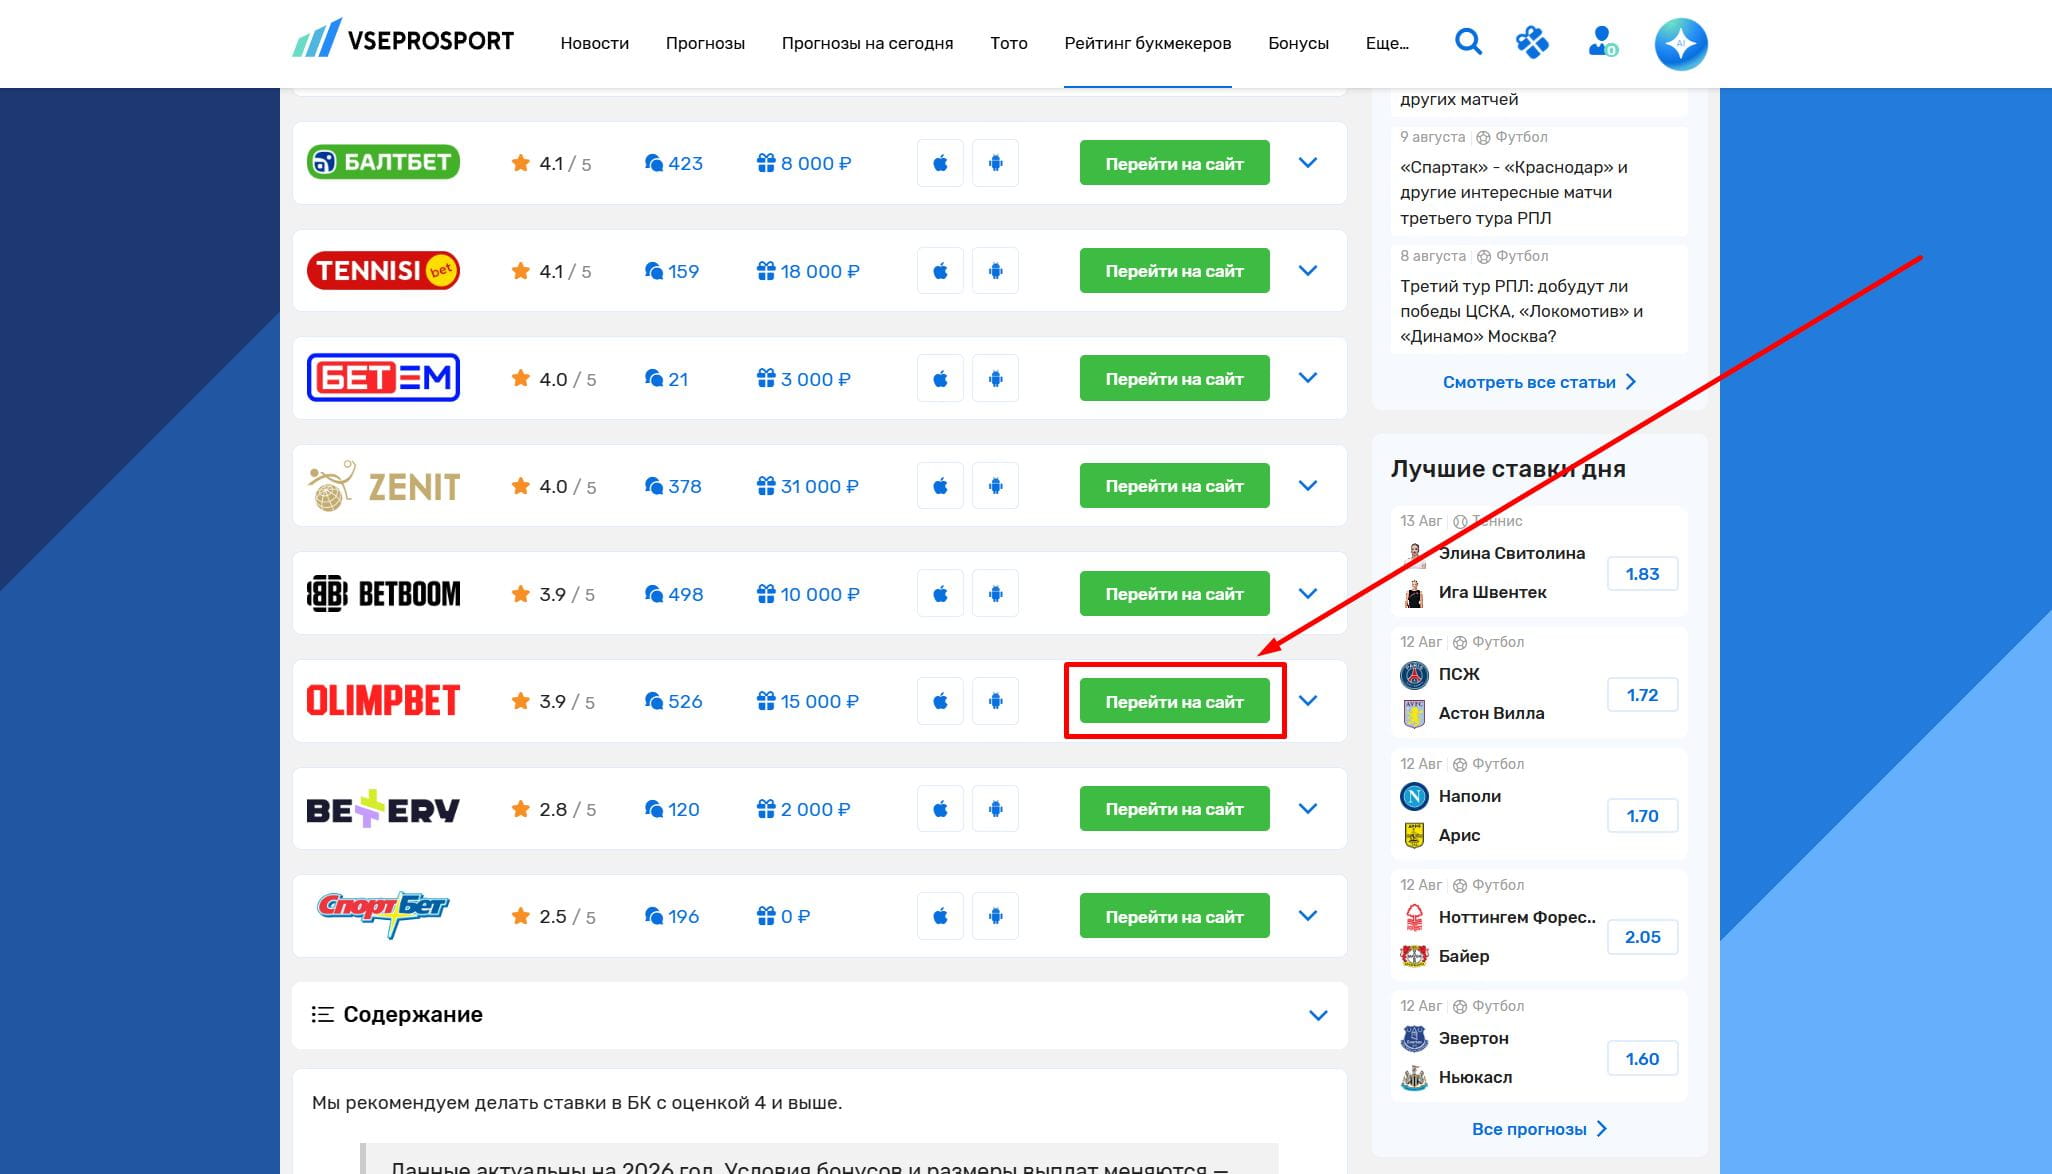2052x1174 pixels.
Task: Open the Тото menu item
Action: [1008, 43]
